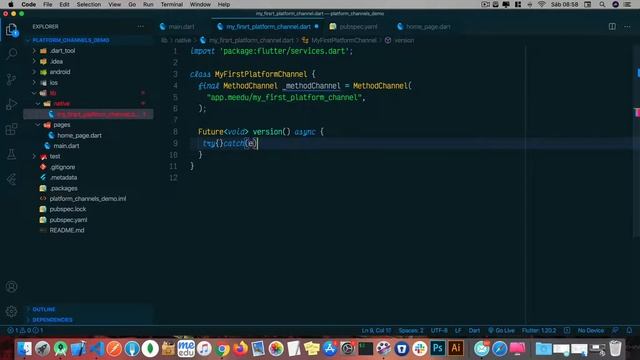
Task: Change language mode Dart in status bar
Action: pos(474,330)
